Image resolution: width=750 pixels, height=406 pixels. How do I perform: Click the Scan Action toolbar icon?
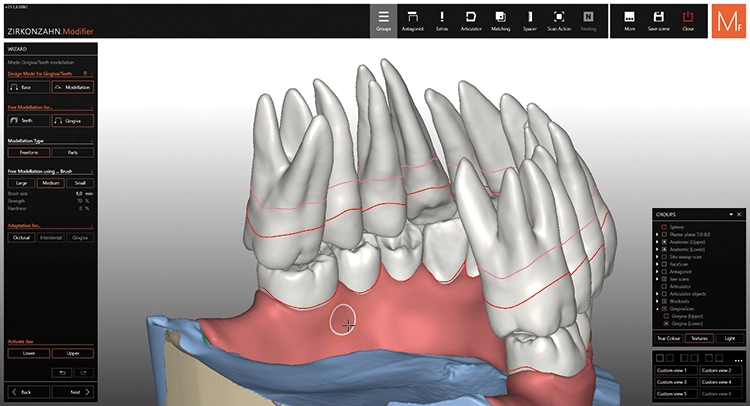[559, 21]
